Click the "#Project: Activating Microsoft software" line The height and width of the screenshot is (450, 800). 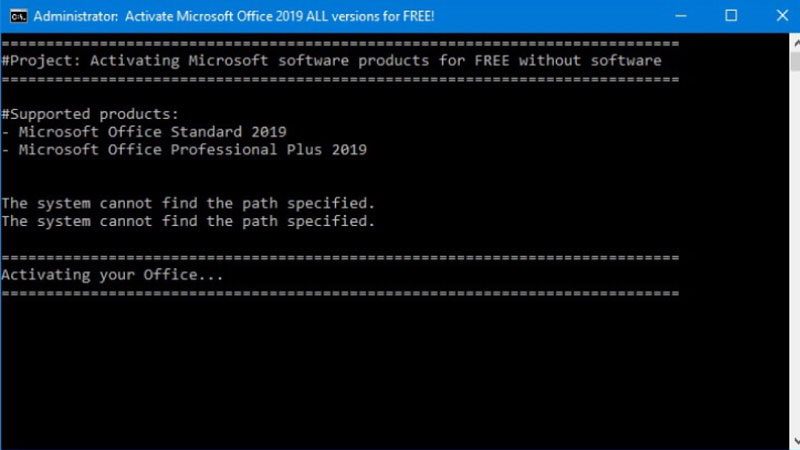pos(331,60)
